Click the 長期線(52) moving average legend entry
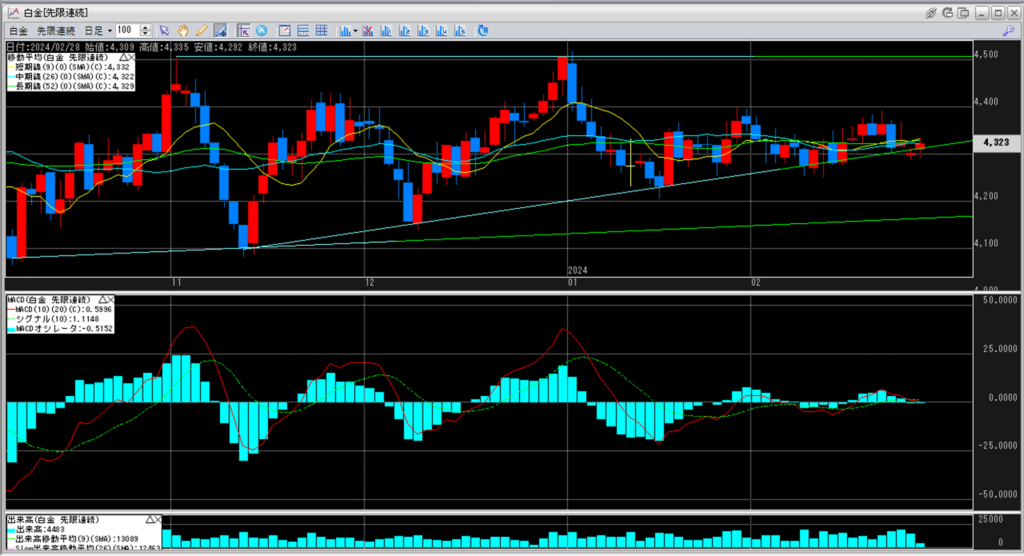Screen dimensions: 1024x556 click(71, 86)
